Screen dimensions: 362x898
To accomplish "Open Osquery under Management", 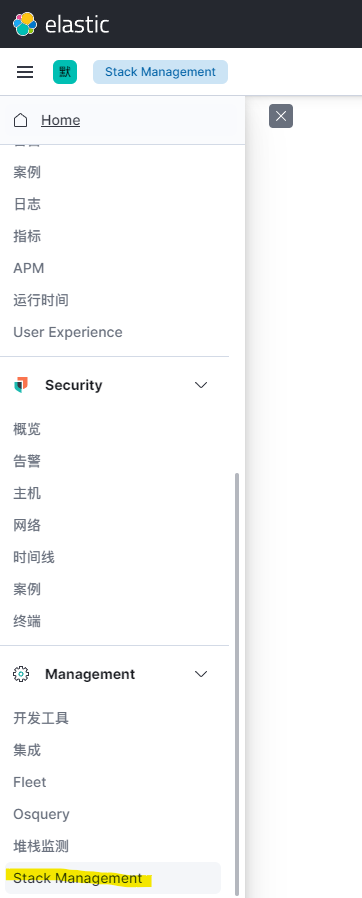I will [41, 814].
